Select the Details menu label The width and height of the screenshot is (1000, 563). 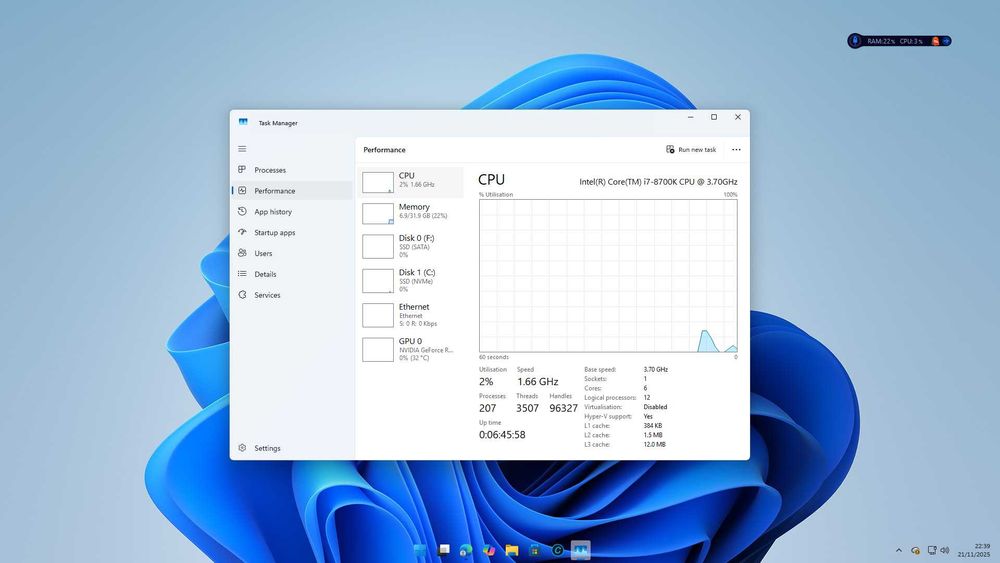point(265,274)
